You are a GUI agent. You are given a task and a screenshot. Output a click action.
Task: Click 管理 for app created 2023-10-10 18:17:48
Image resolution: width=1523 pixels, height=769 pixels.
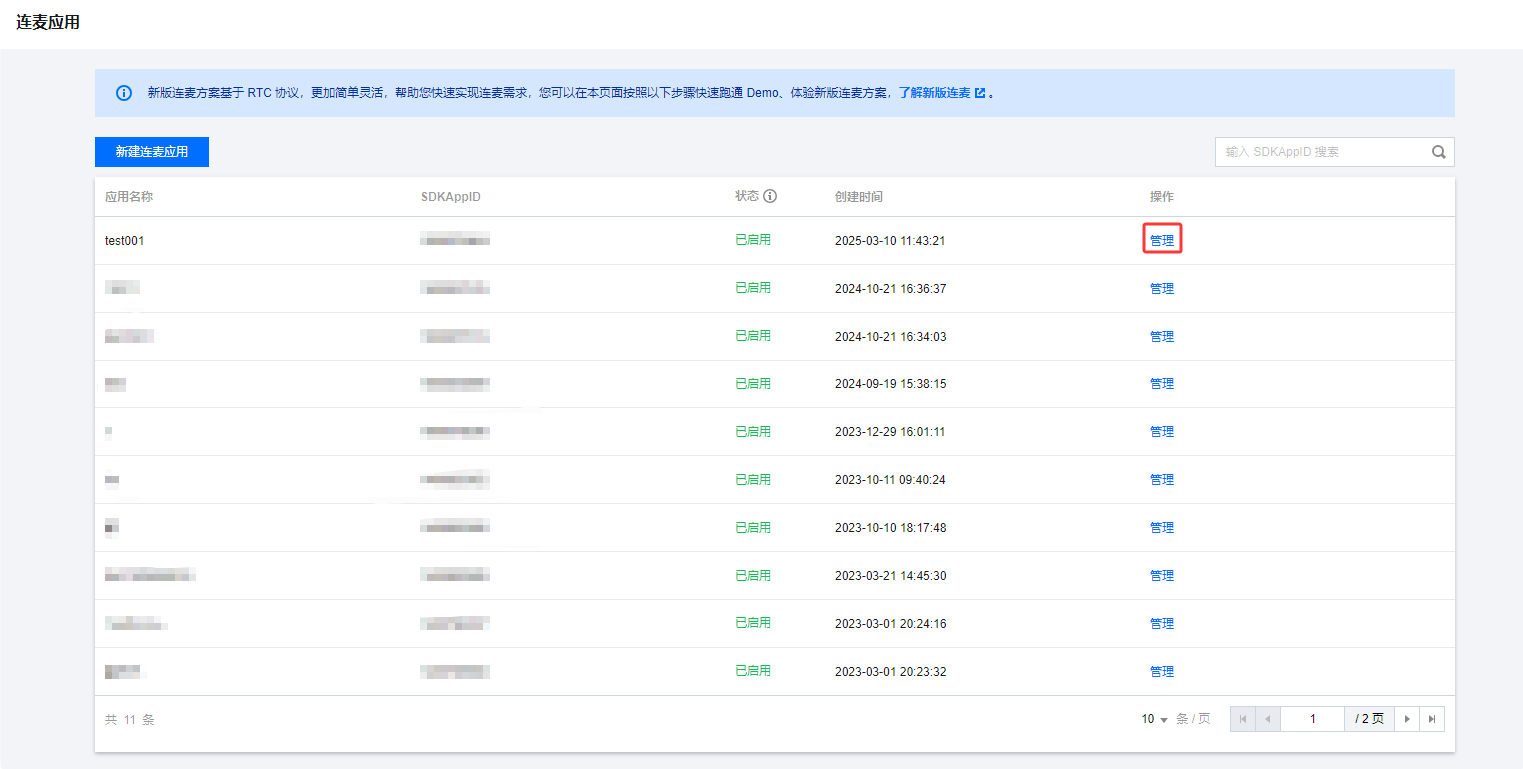[1162, 528]
